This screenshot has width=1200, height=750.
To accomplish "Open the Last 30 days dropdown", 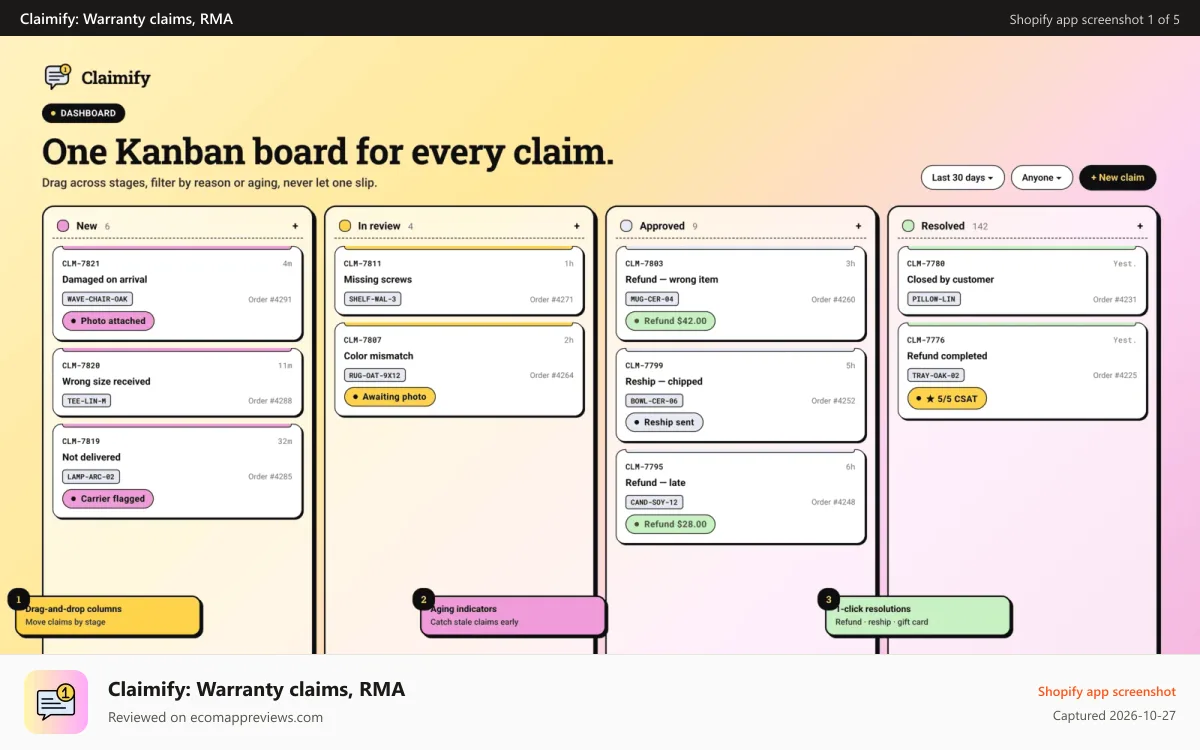I will pos(962,177).
